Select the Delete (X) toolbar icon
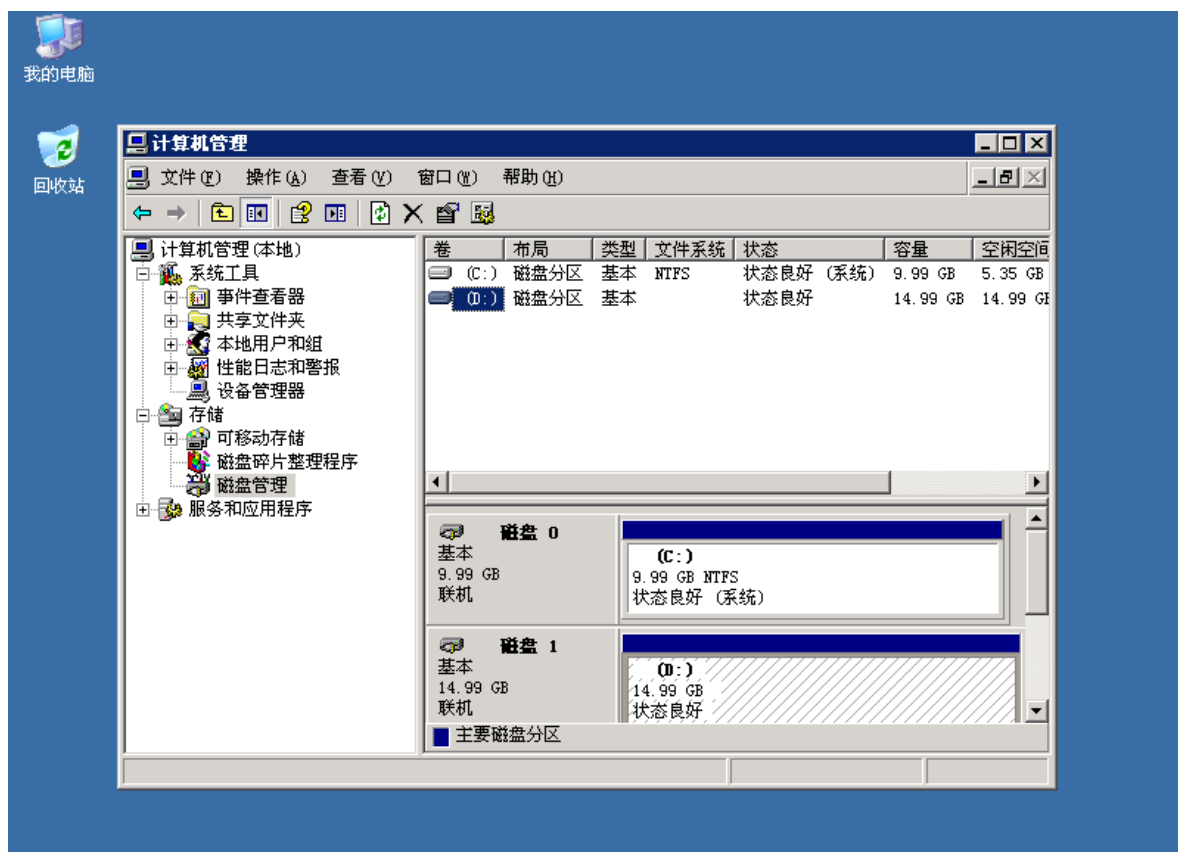This screenshot has height=852, width=1178. 412,212
